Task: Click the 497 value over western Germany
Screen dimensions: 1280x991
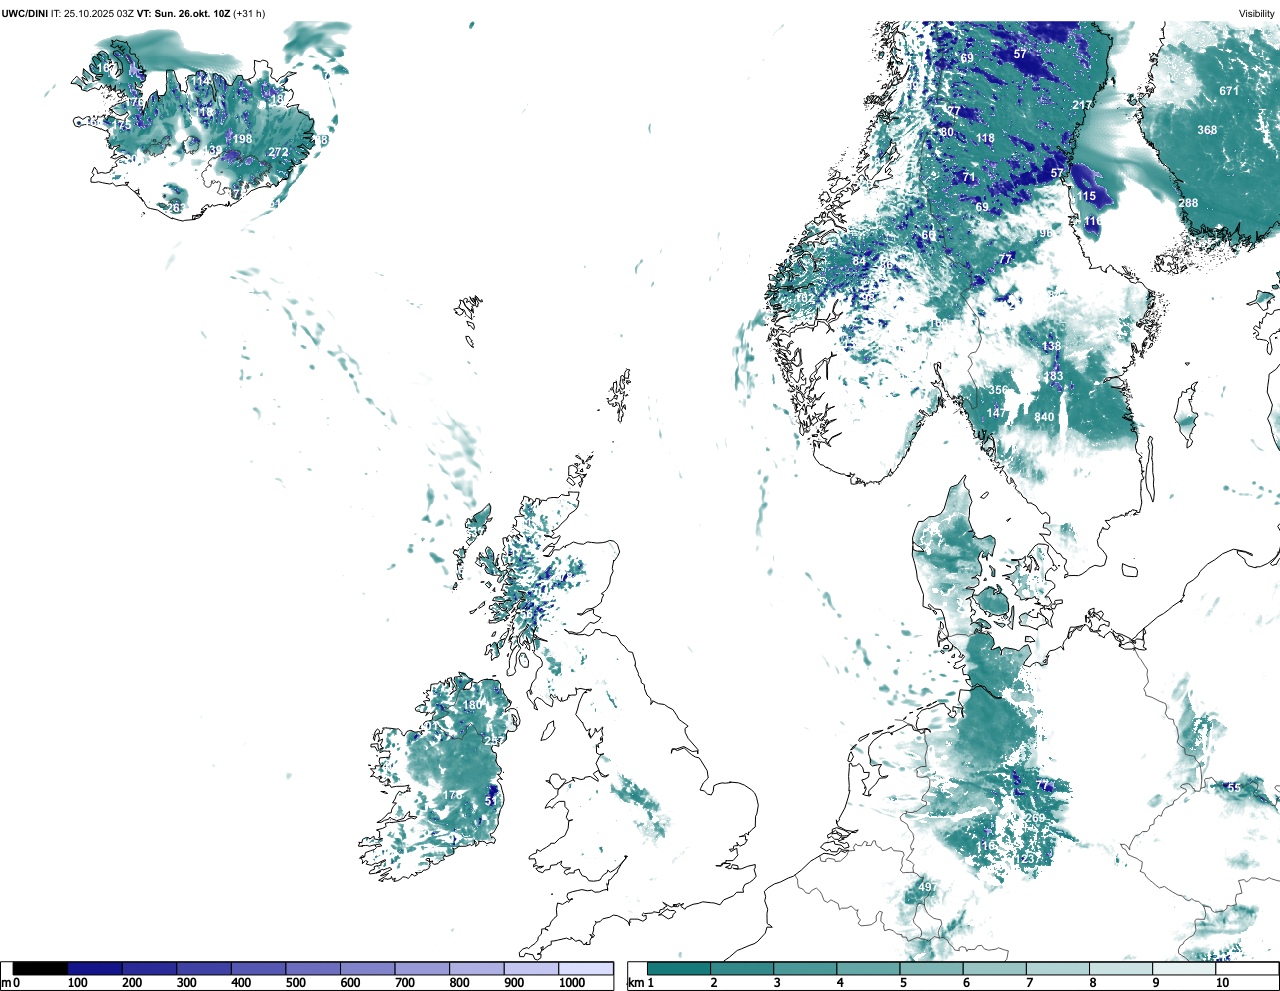Action: (927, 888)
